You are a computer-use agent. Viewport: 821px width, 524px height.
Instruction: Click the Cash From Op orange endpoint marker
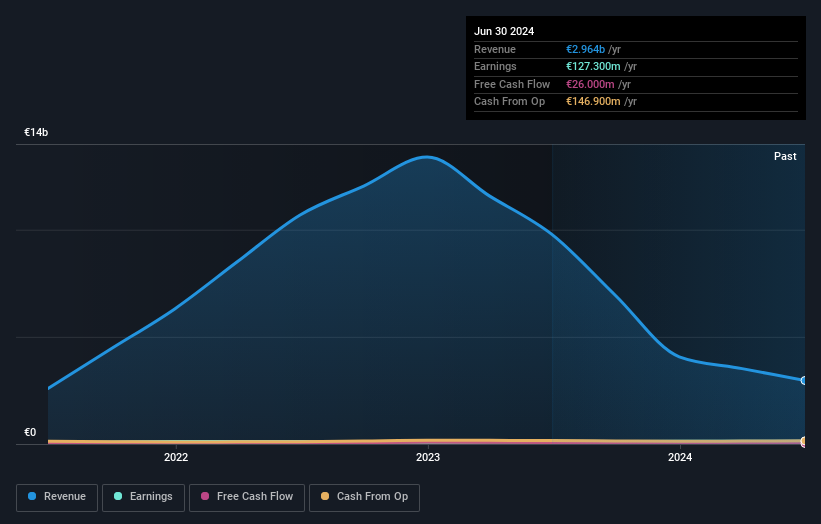click(x=804, y=441)
